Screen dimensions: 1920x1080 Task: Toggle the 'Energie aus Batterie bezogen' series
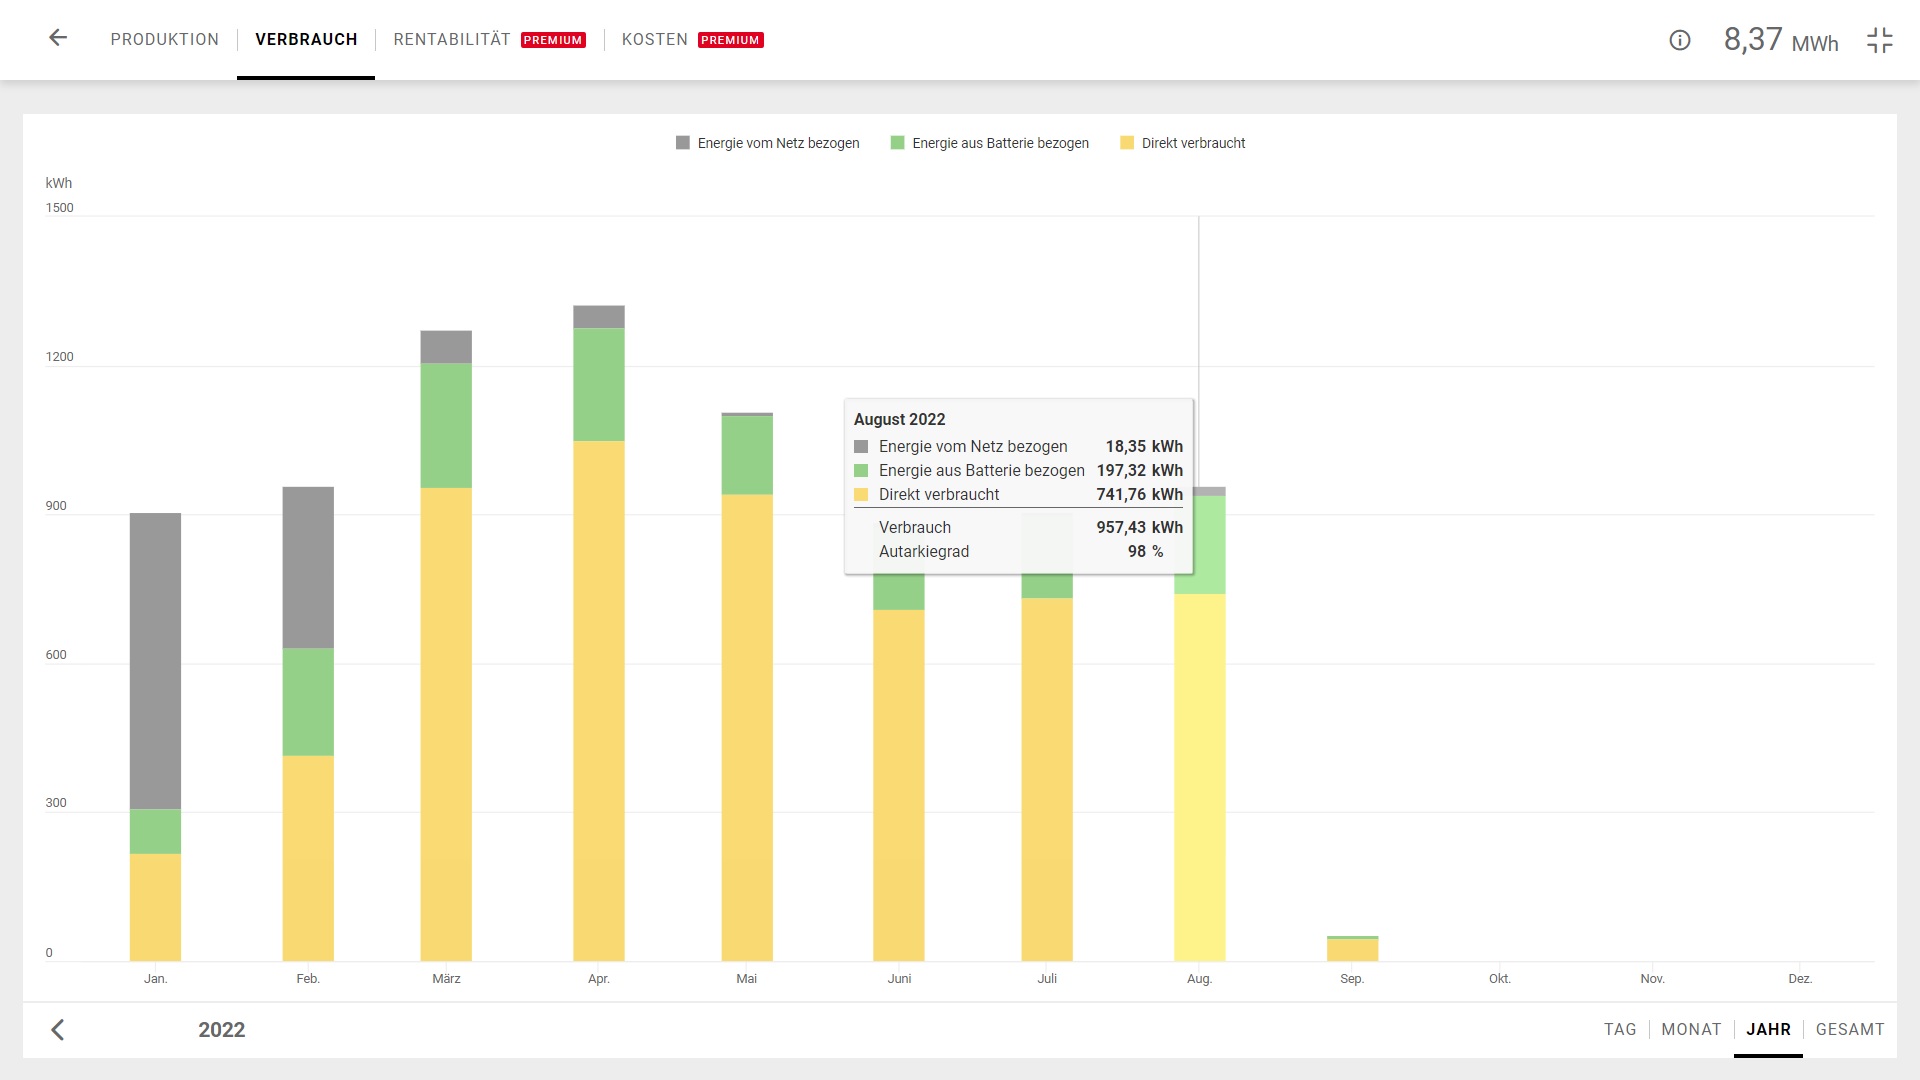pyautogui.click(x=1000, y=143)
